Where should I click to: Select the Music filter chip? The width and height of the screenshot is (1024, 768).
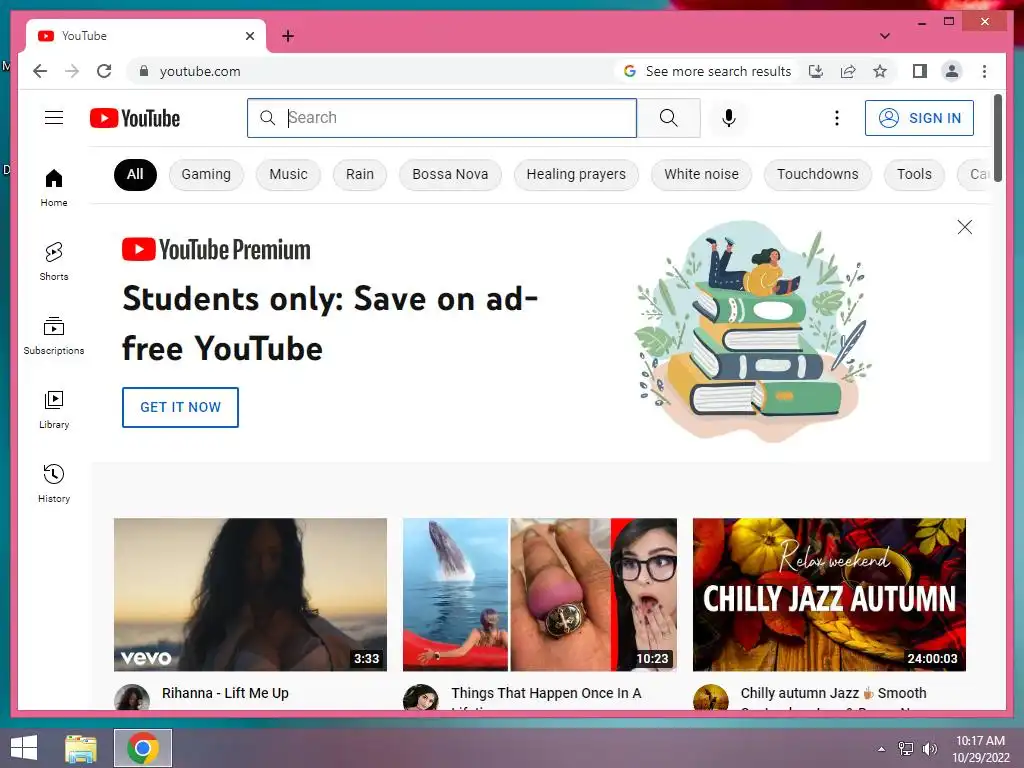288,174
